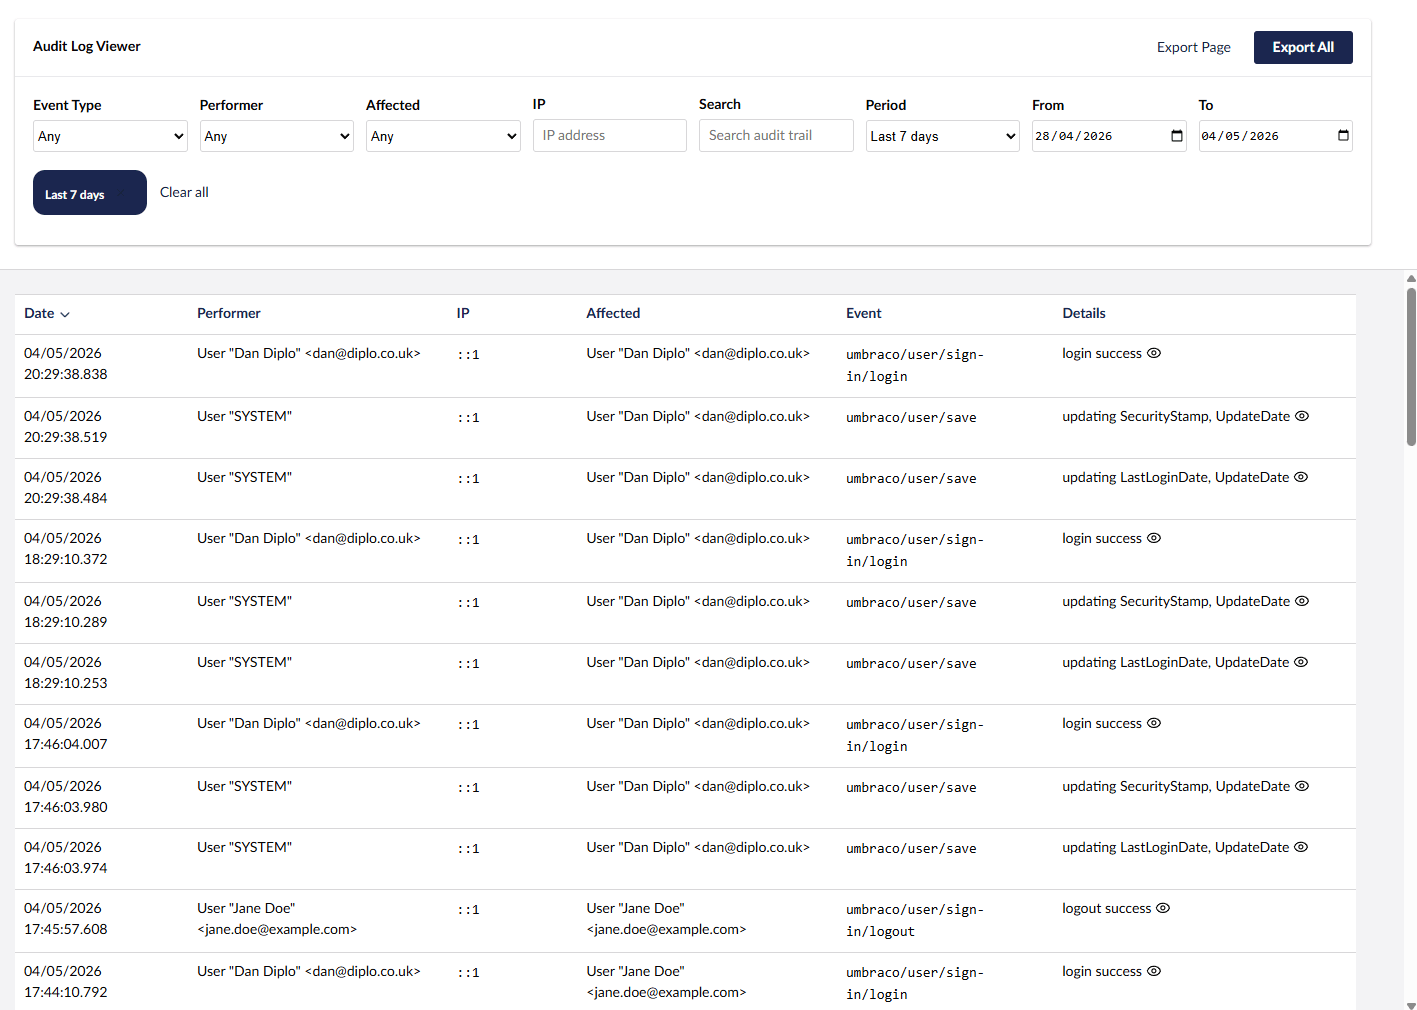1417x1010 pixels.
Task: Click Dan Diplo performer in 18:29:10.372 row
Action: (x=309, y=538)
